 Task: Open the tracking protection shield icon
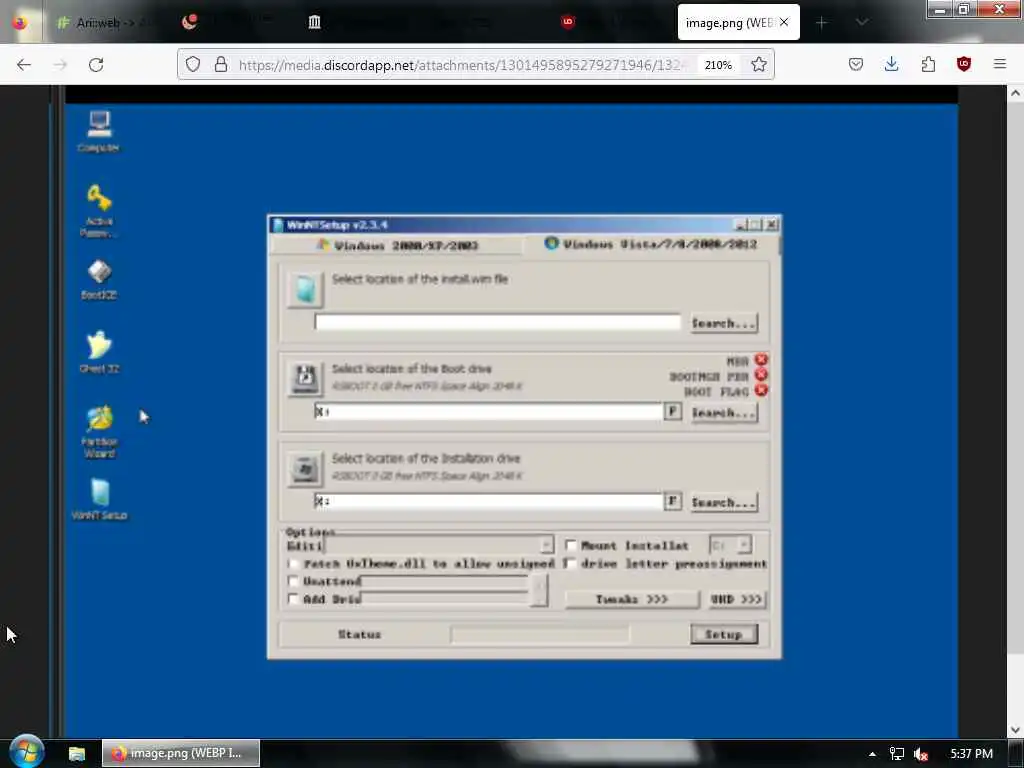193,64
